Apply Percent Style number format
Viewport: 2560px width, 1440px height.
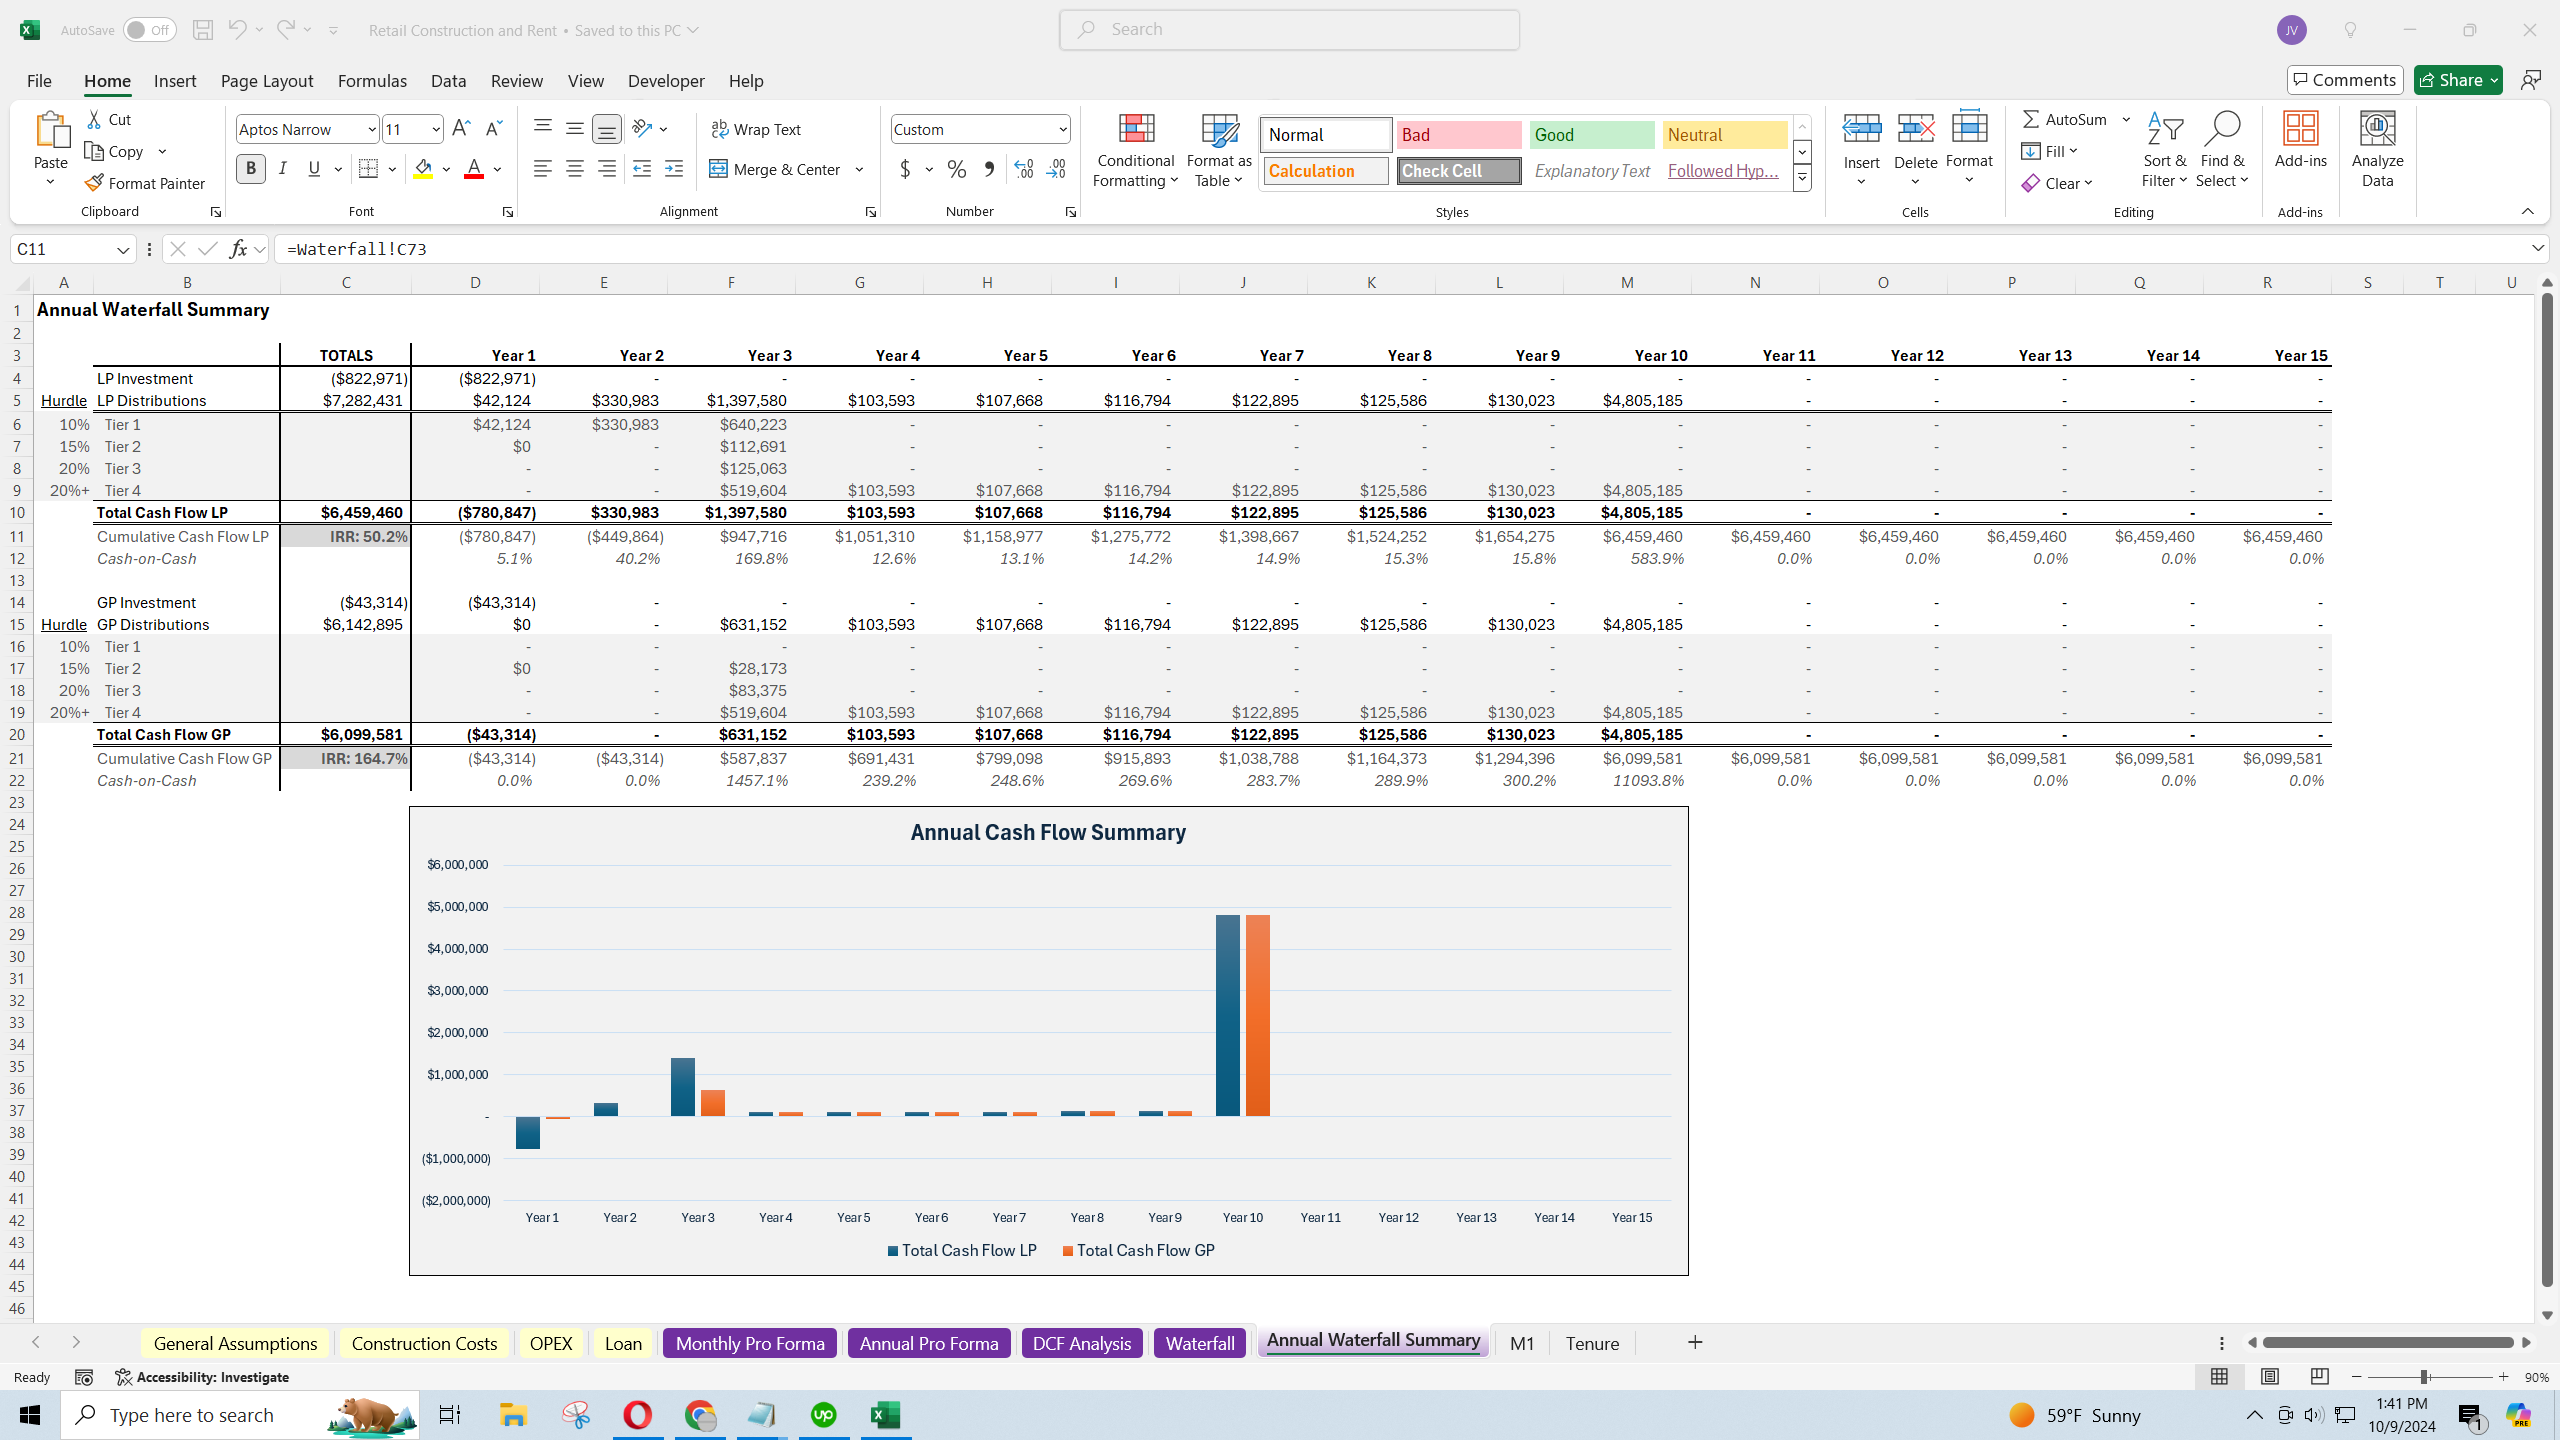tap(957, 169)
